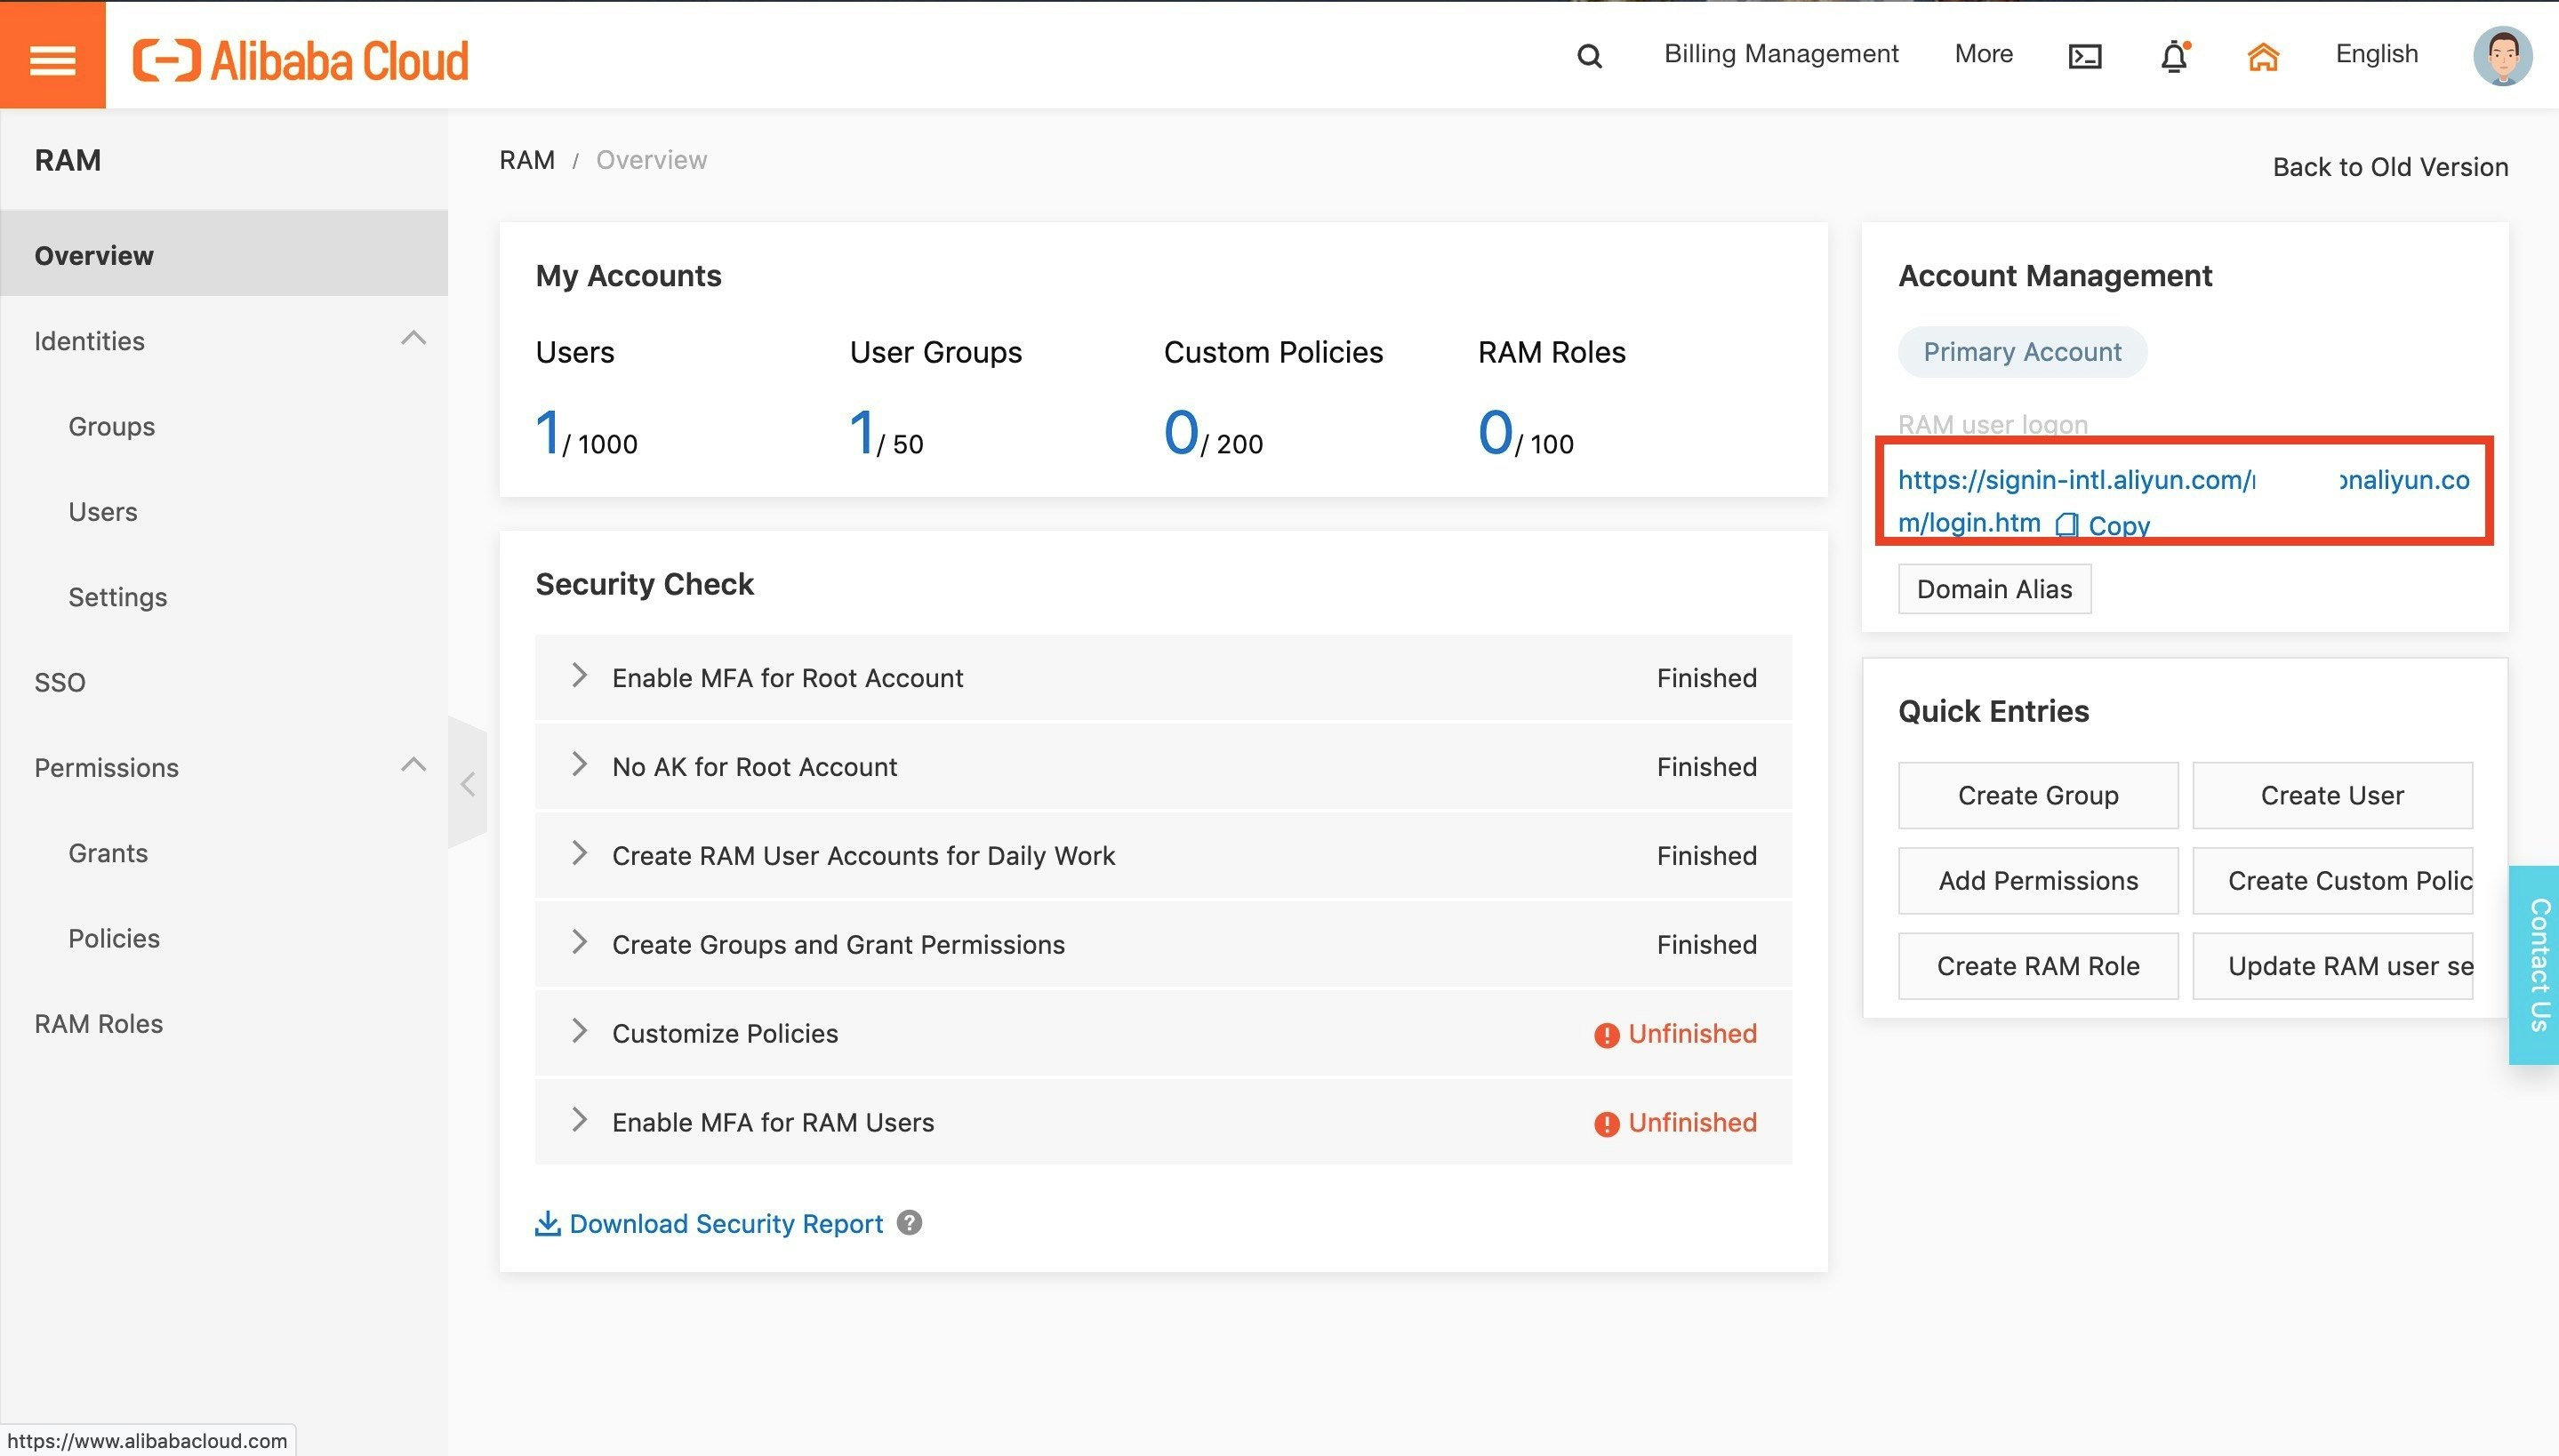The image size is (2559, 1456).
Task: Click Unfinished status for Enable MFA for RAM Users
Action: coord(1692,1122)
